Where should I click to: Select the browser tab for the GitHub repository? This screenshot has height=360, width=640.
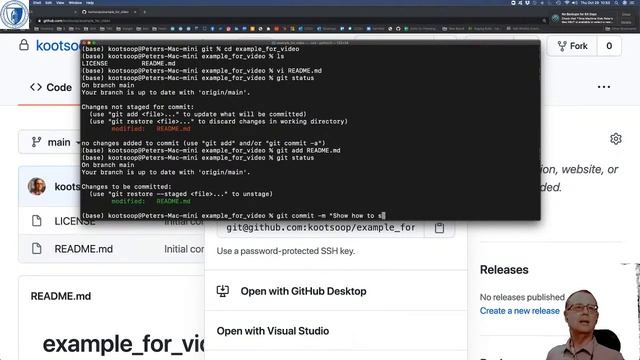[x=109, y=12]
